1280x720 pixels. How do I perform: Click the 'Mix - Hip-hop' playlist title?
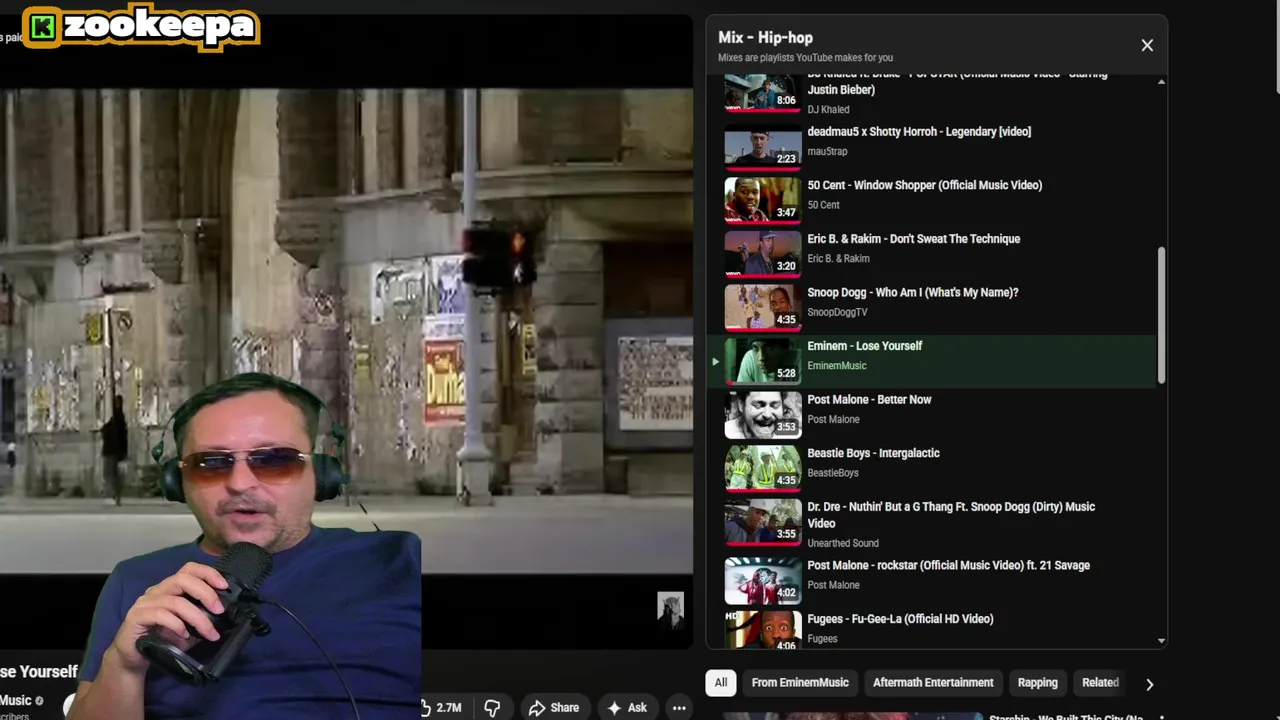point(765,38)
